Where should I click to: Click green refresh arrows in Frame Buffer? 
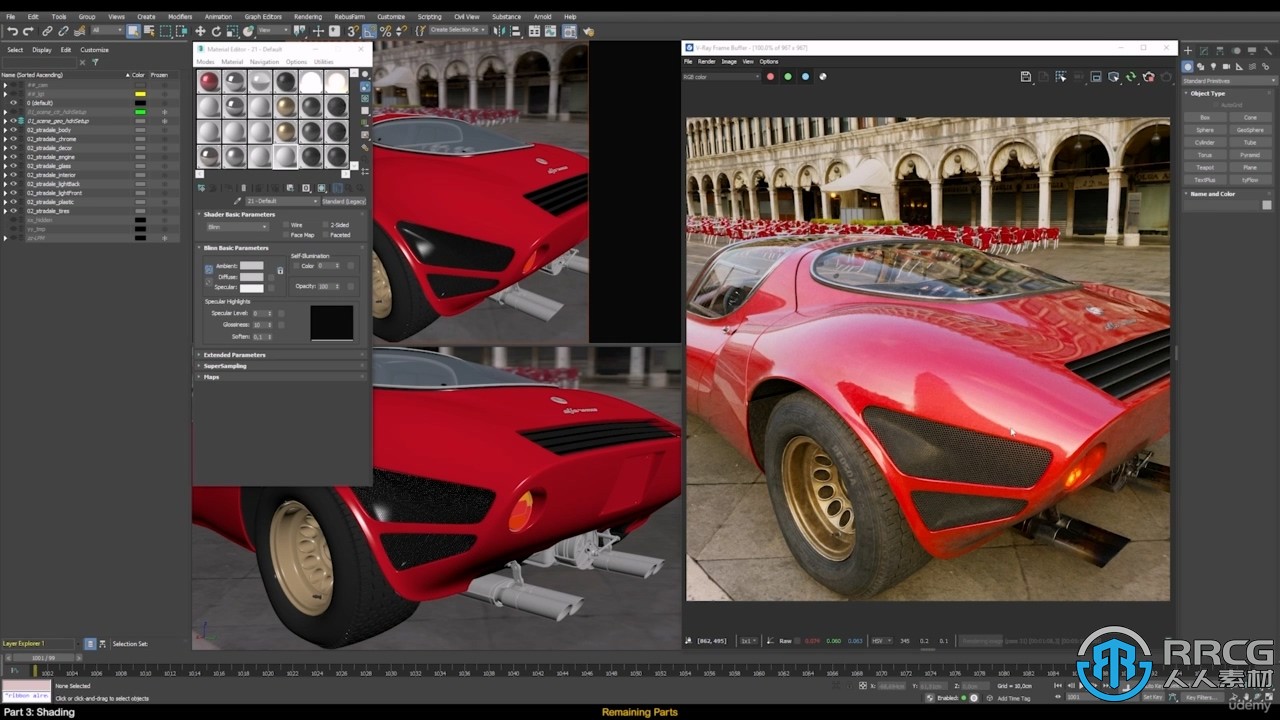pos(1131,76)
